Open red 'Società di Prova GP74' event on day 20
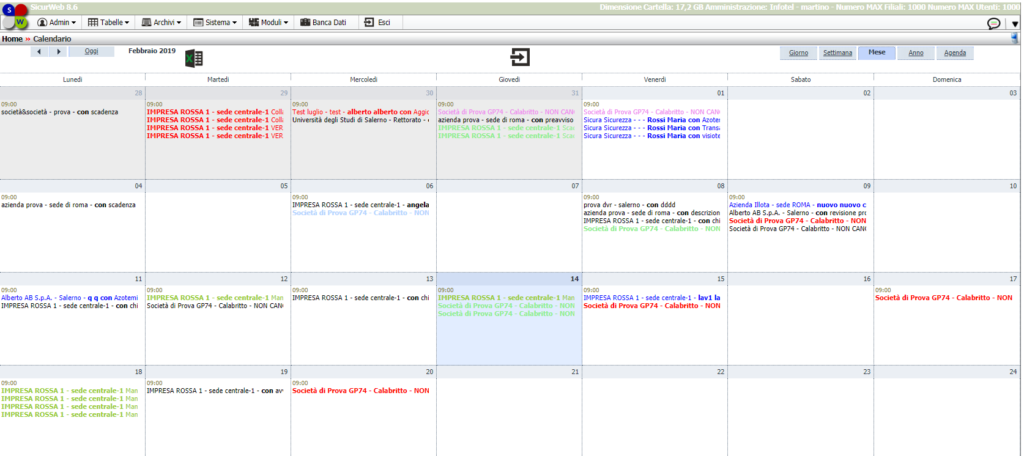The image size is (1024, 456). 360,391
